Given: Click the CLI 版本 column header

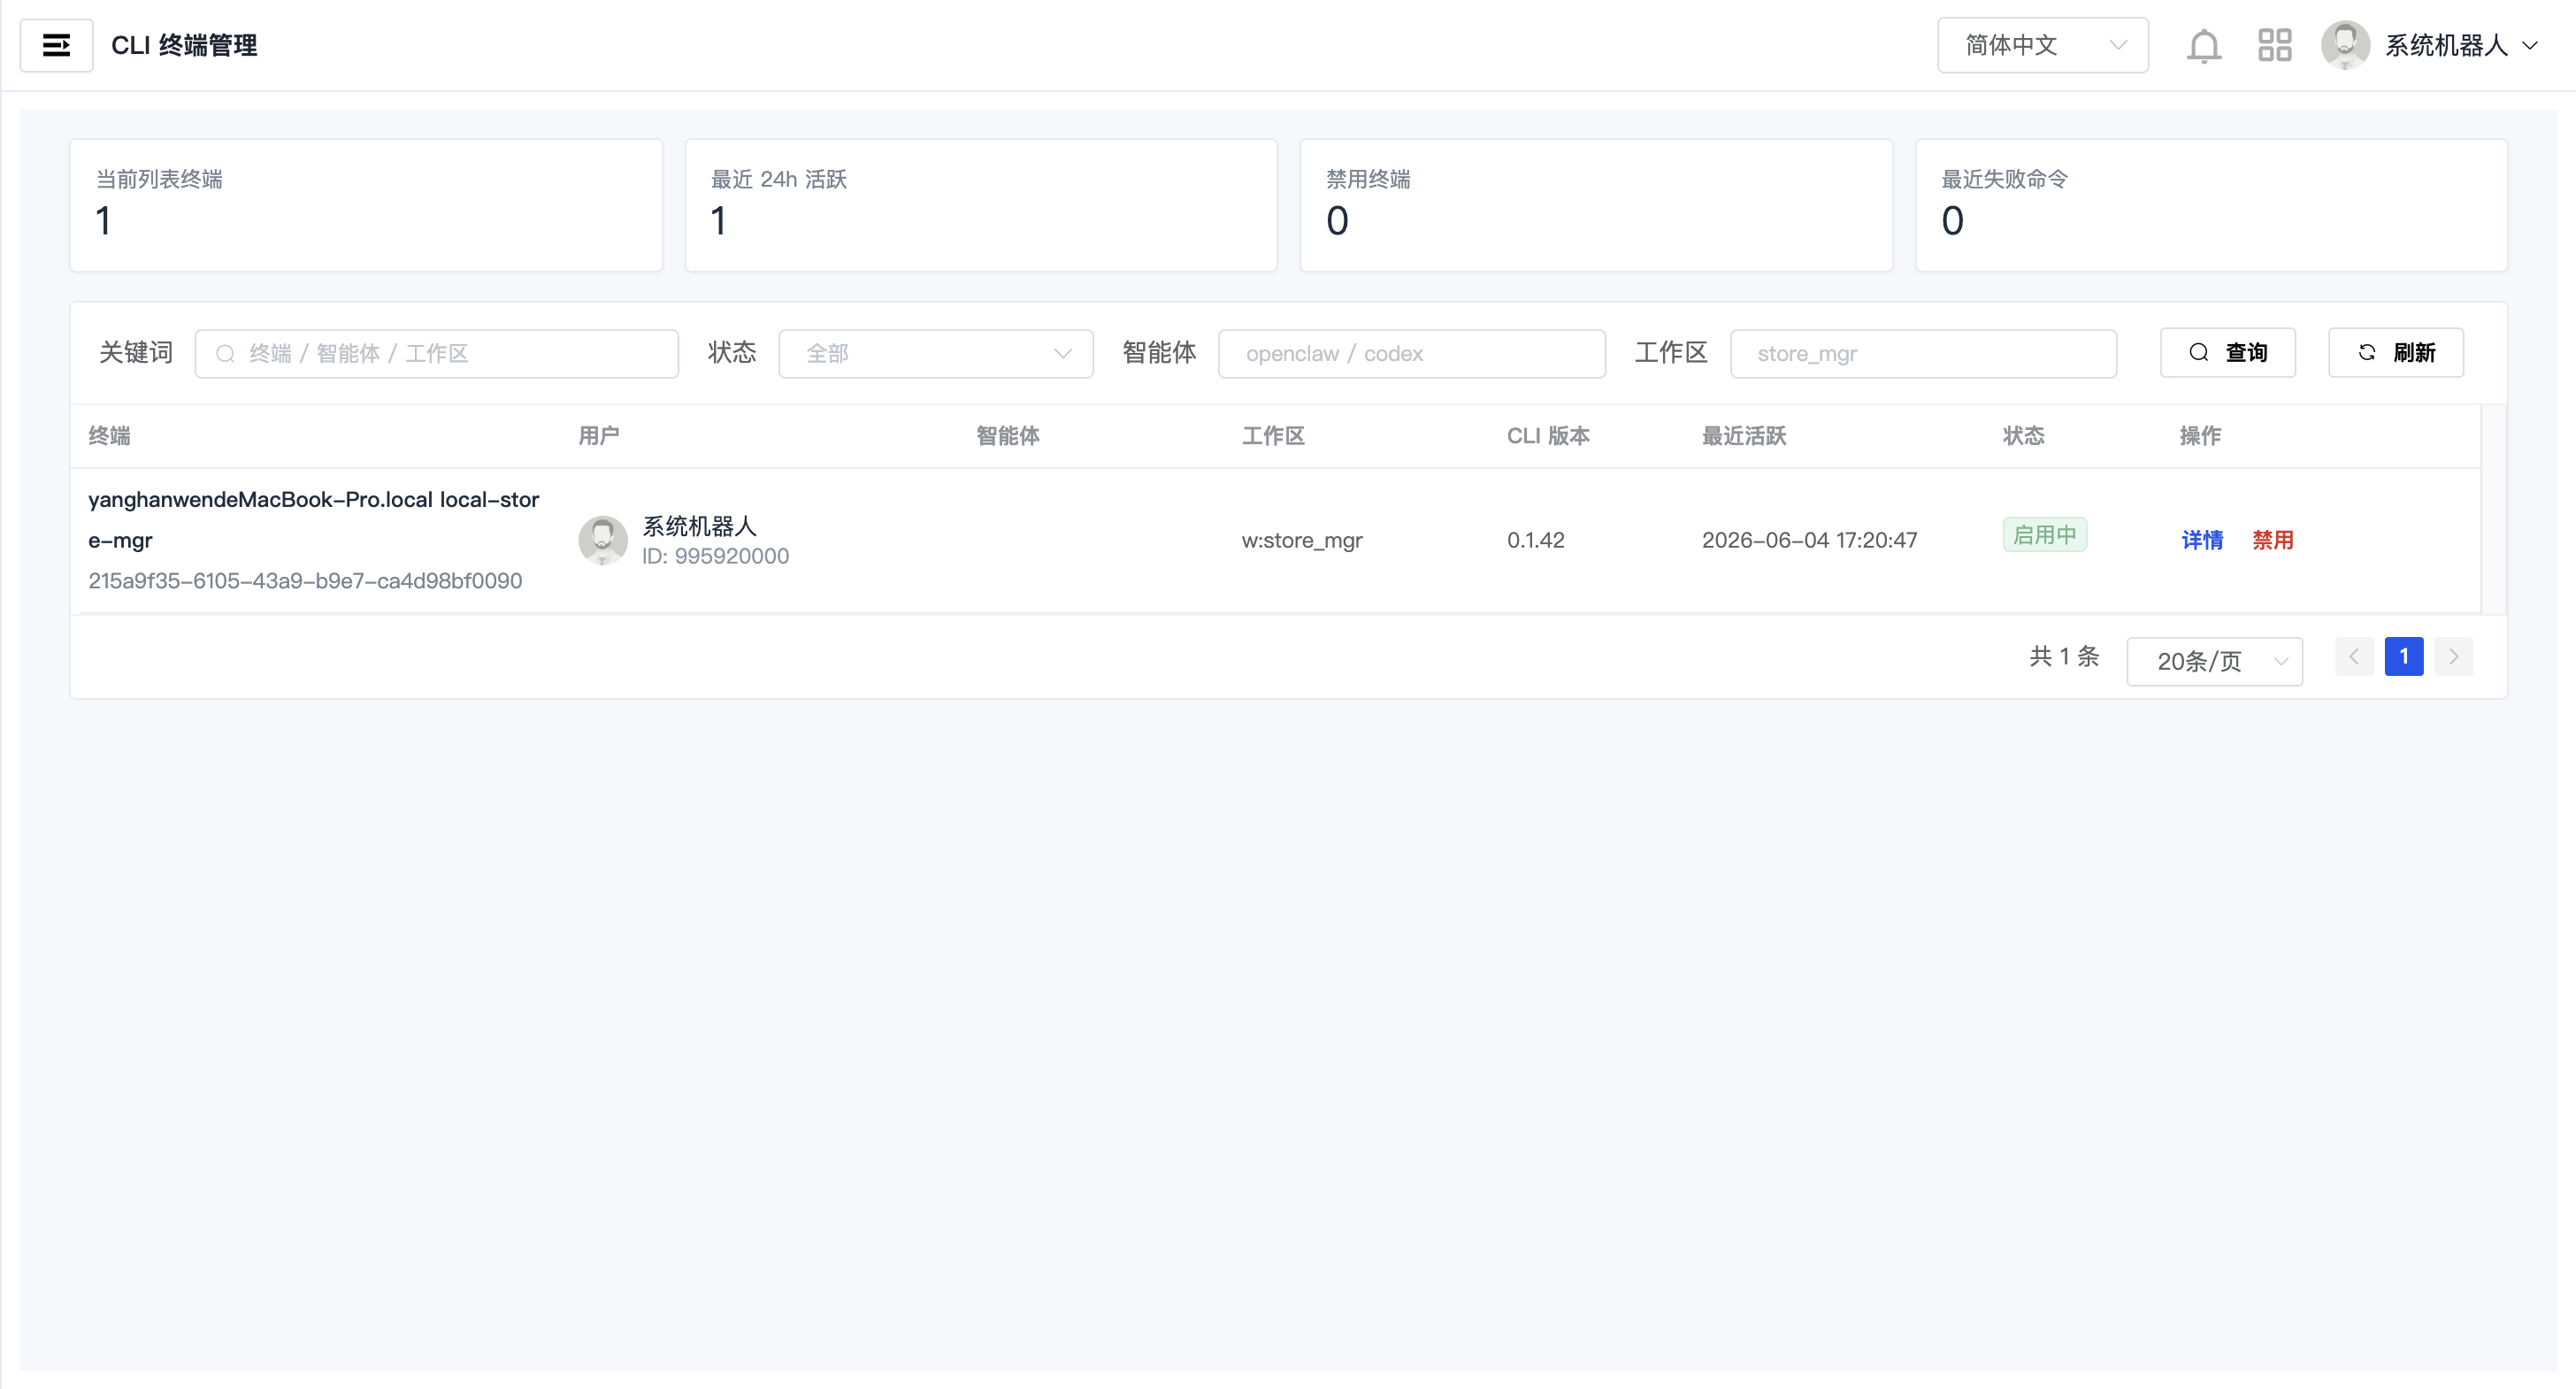Looking at the screenshot, I should click(1548, 436).
